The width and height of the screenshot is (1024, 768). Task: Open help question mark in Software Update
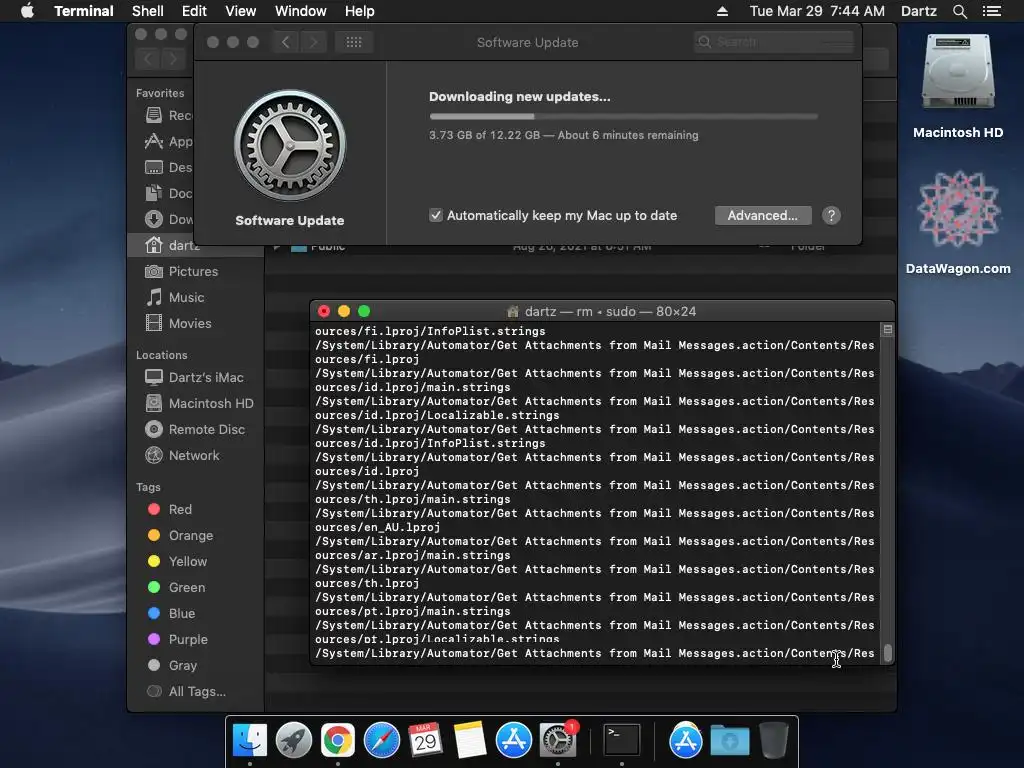click(x=831, y=216)
